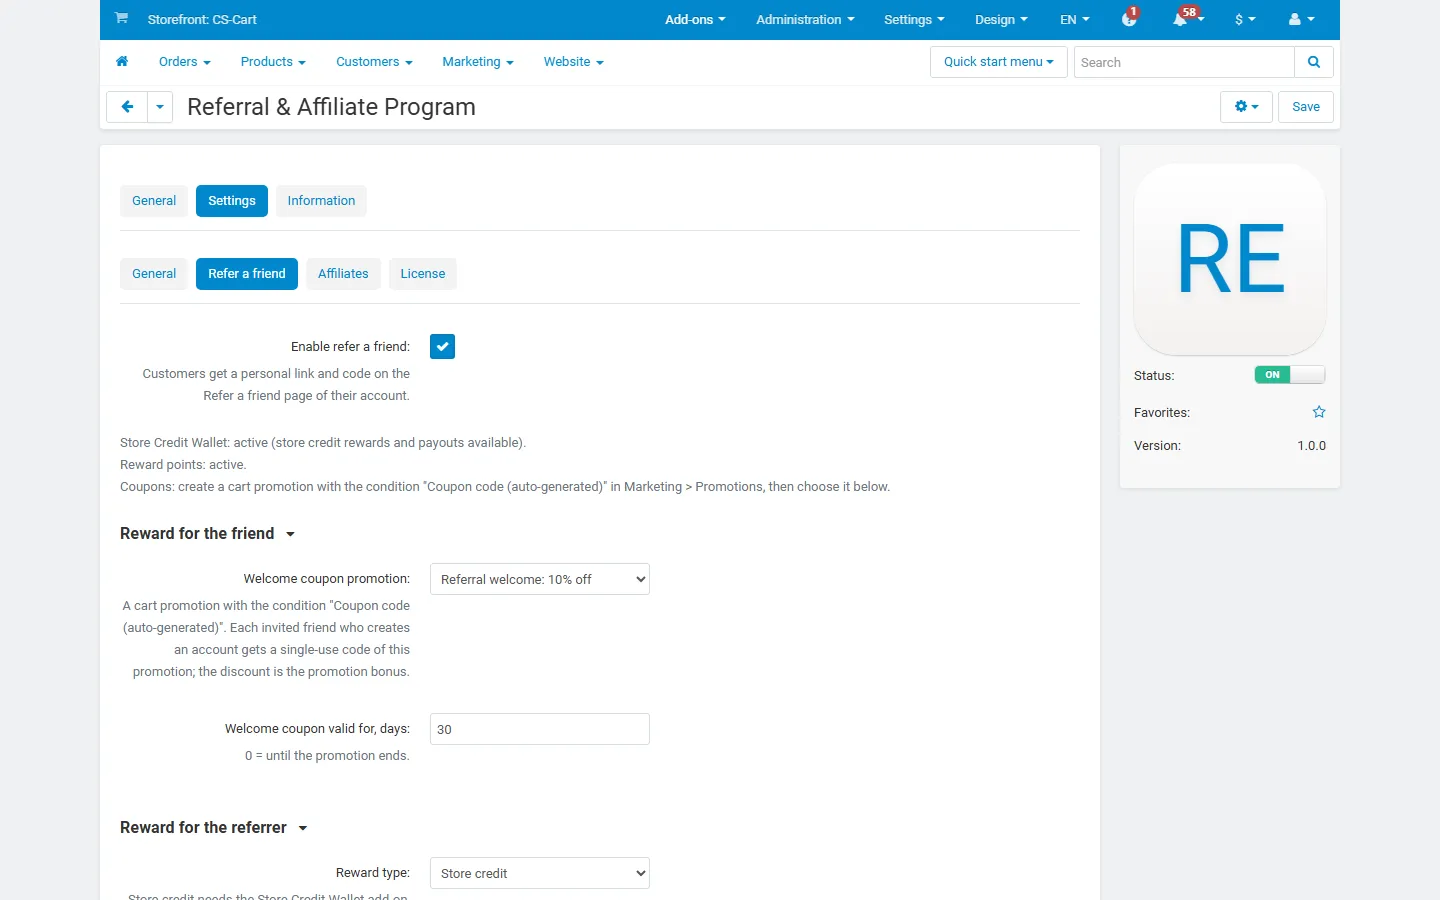Click the Referral & Affiliate Program title
Viewport: 1440px width, 900px height.
pyautogui.click(x=331, y=107)
